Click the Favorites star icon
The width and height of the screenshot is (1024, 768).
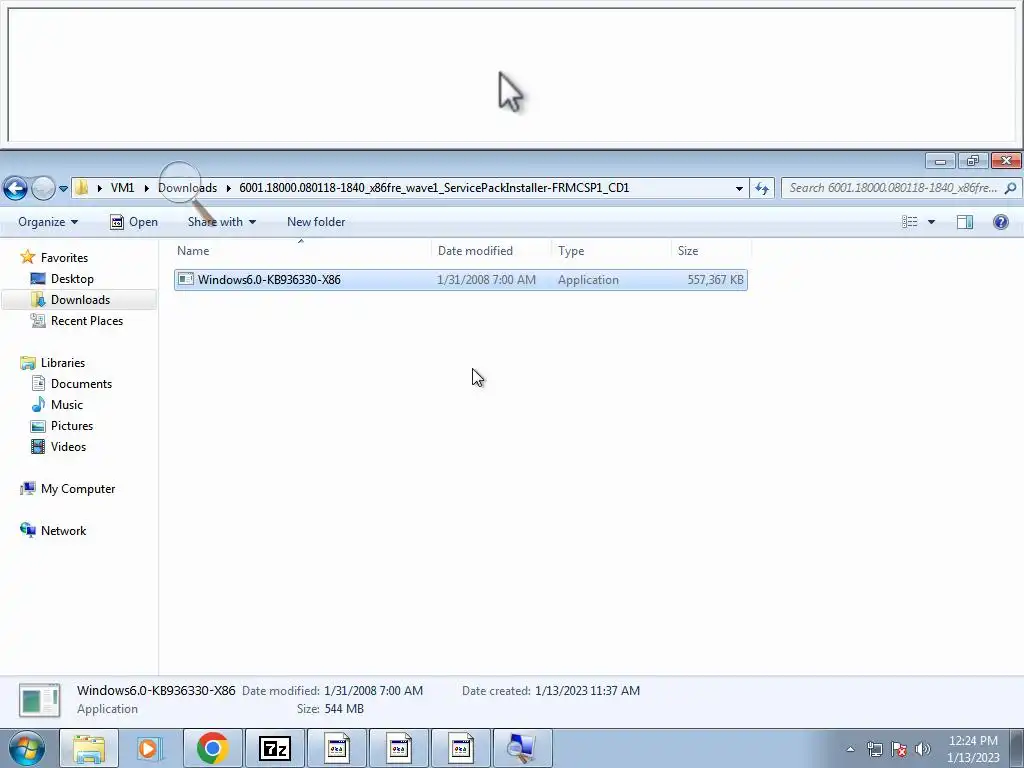click(x=27, y=257)
